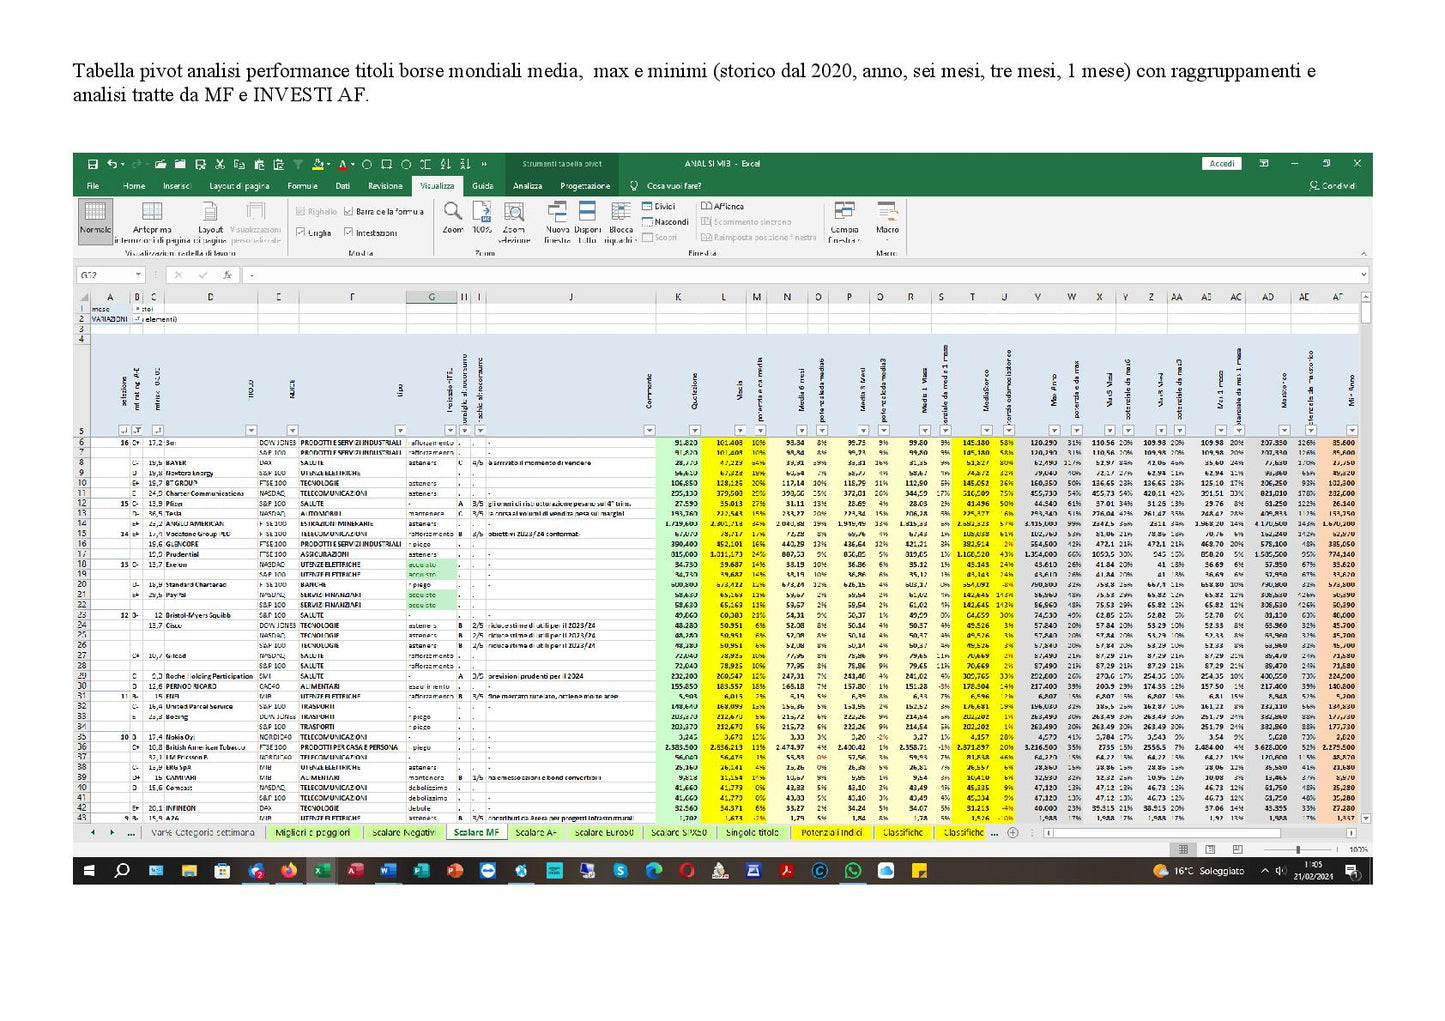Click the Accedi sign-in button
The image size is (1445, 1021).
click(x=1221, y=164)
